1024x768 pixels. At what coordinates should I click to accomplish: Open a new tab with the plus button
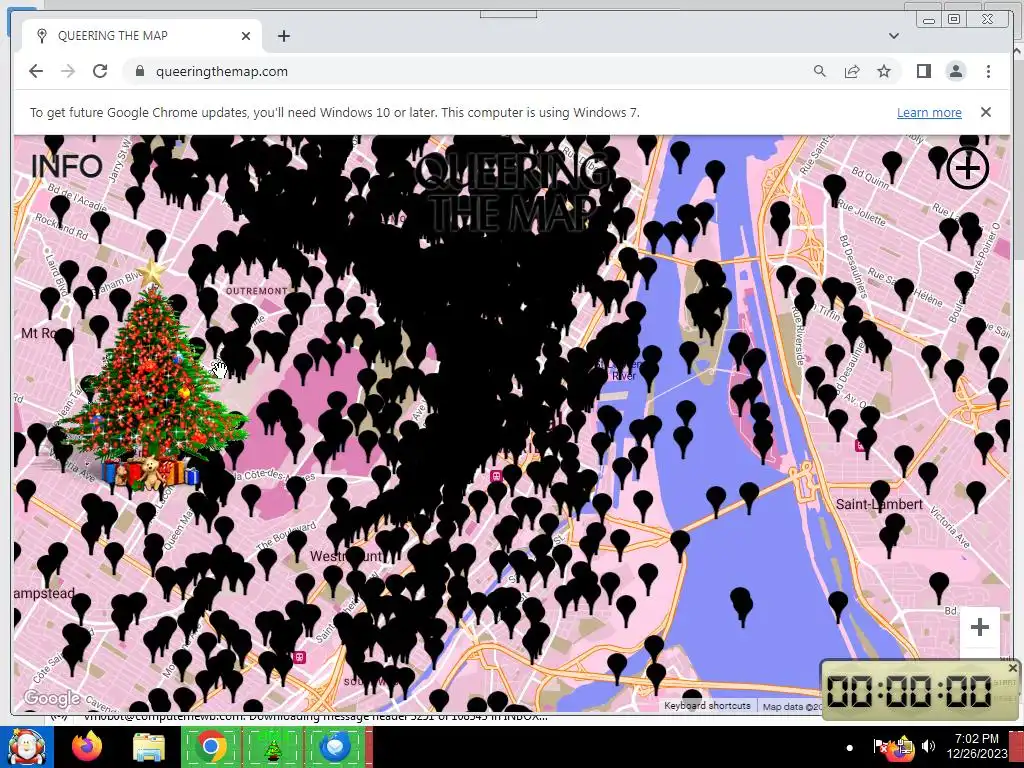pyautogui.click(x=283, y=36)
